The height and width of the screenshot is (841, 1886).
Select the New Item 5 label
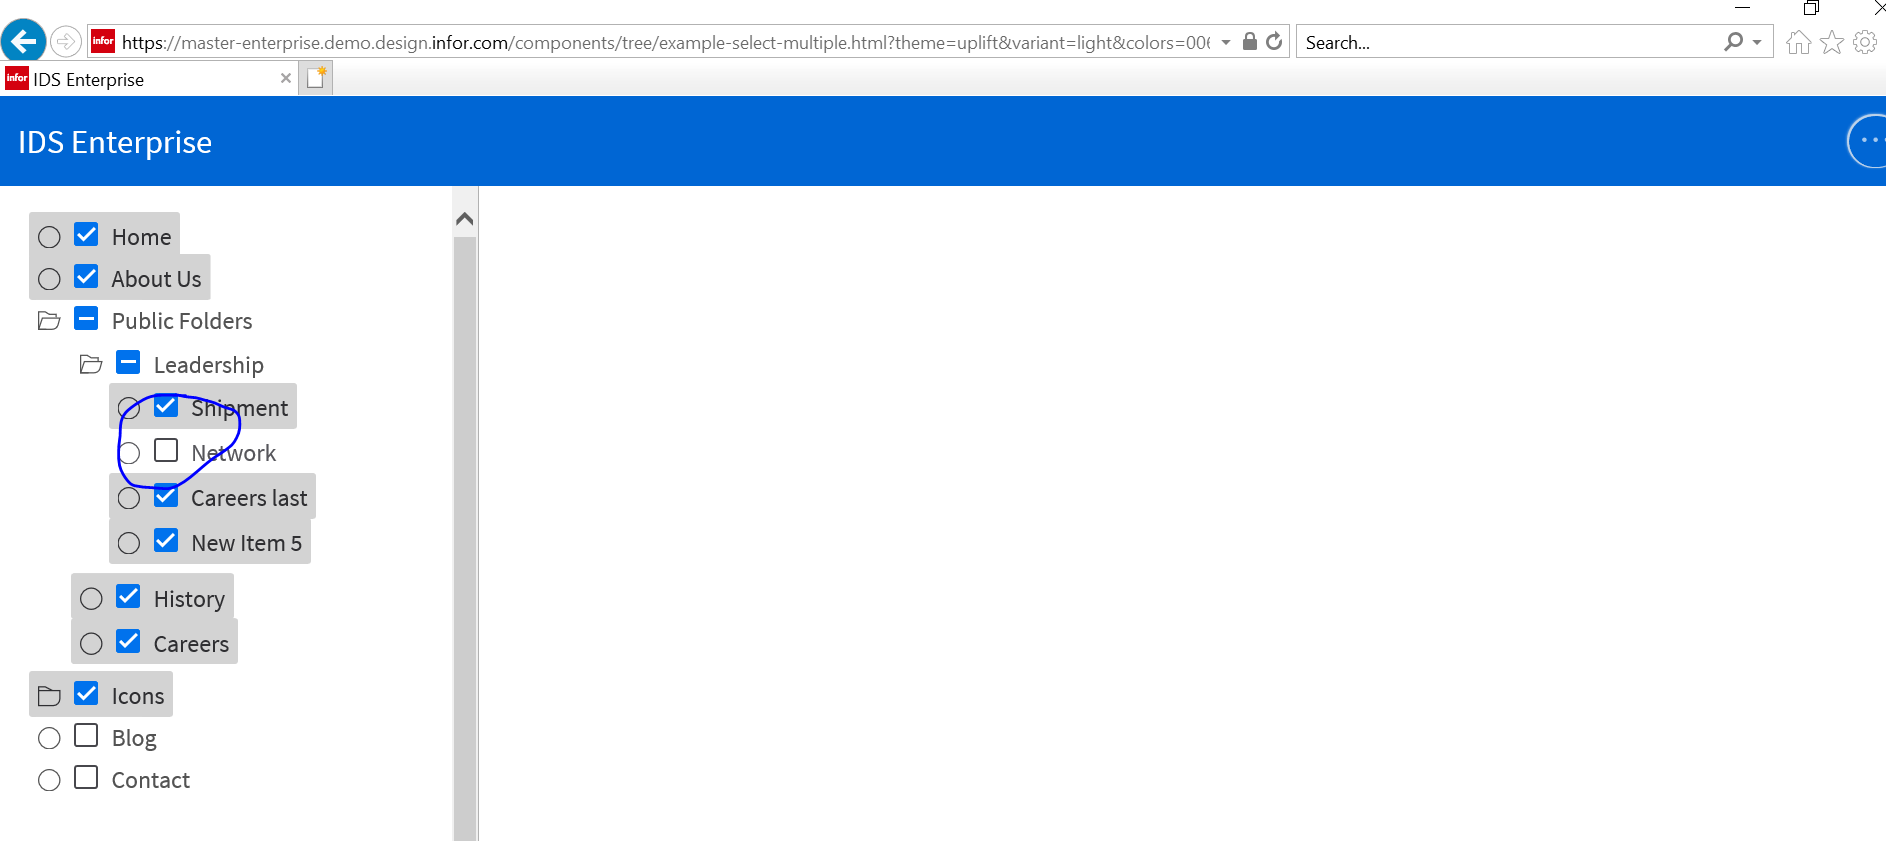[x=247, y=543]
